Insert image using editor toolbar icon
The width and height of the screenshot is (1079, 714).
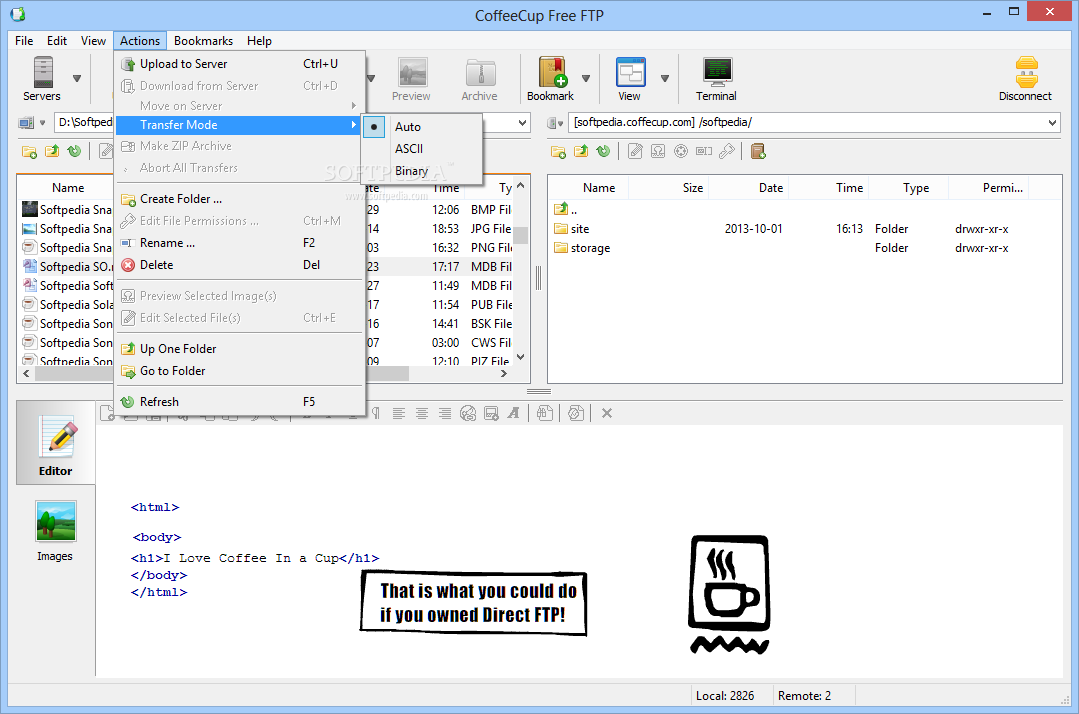491,413
